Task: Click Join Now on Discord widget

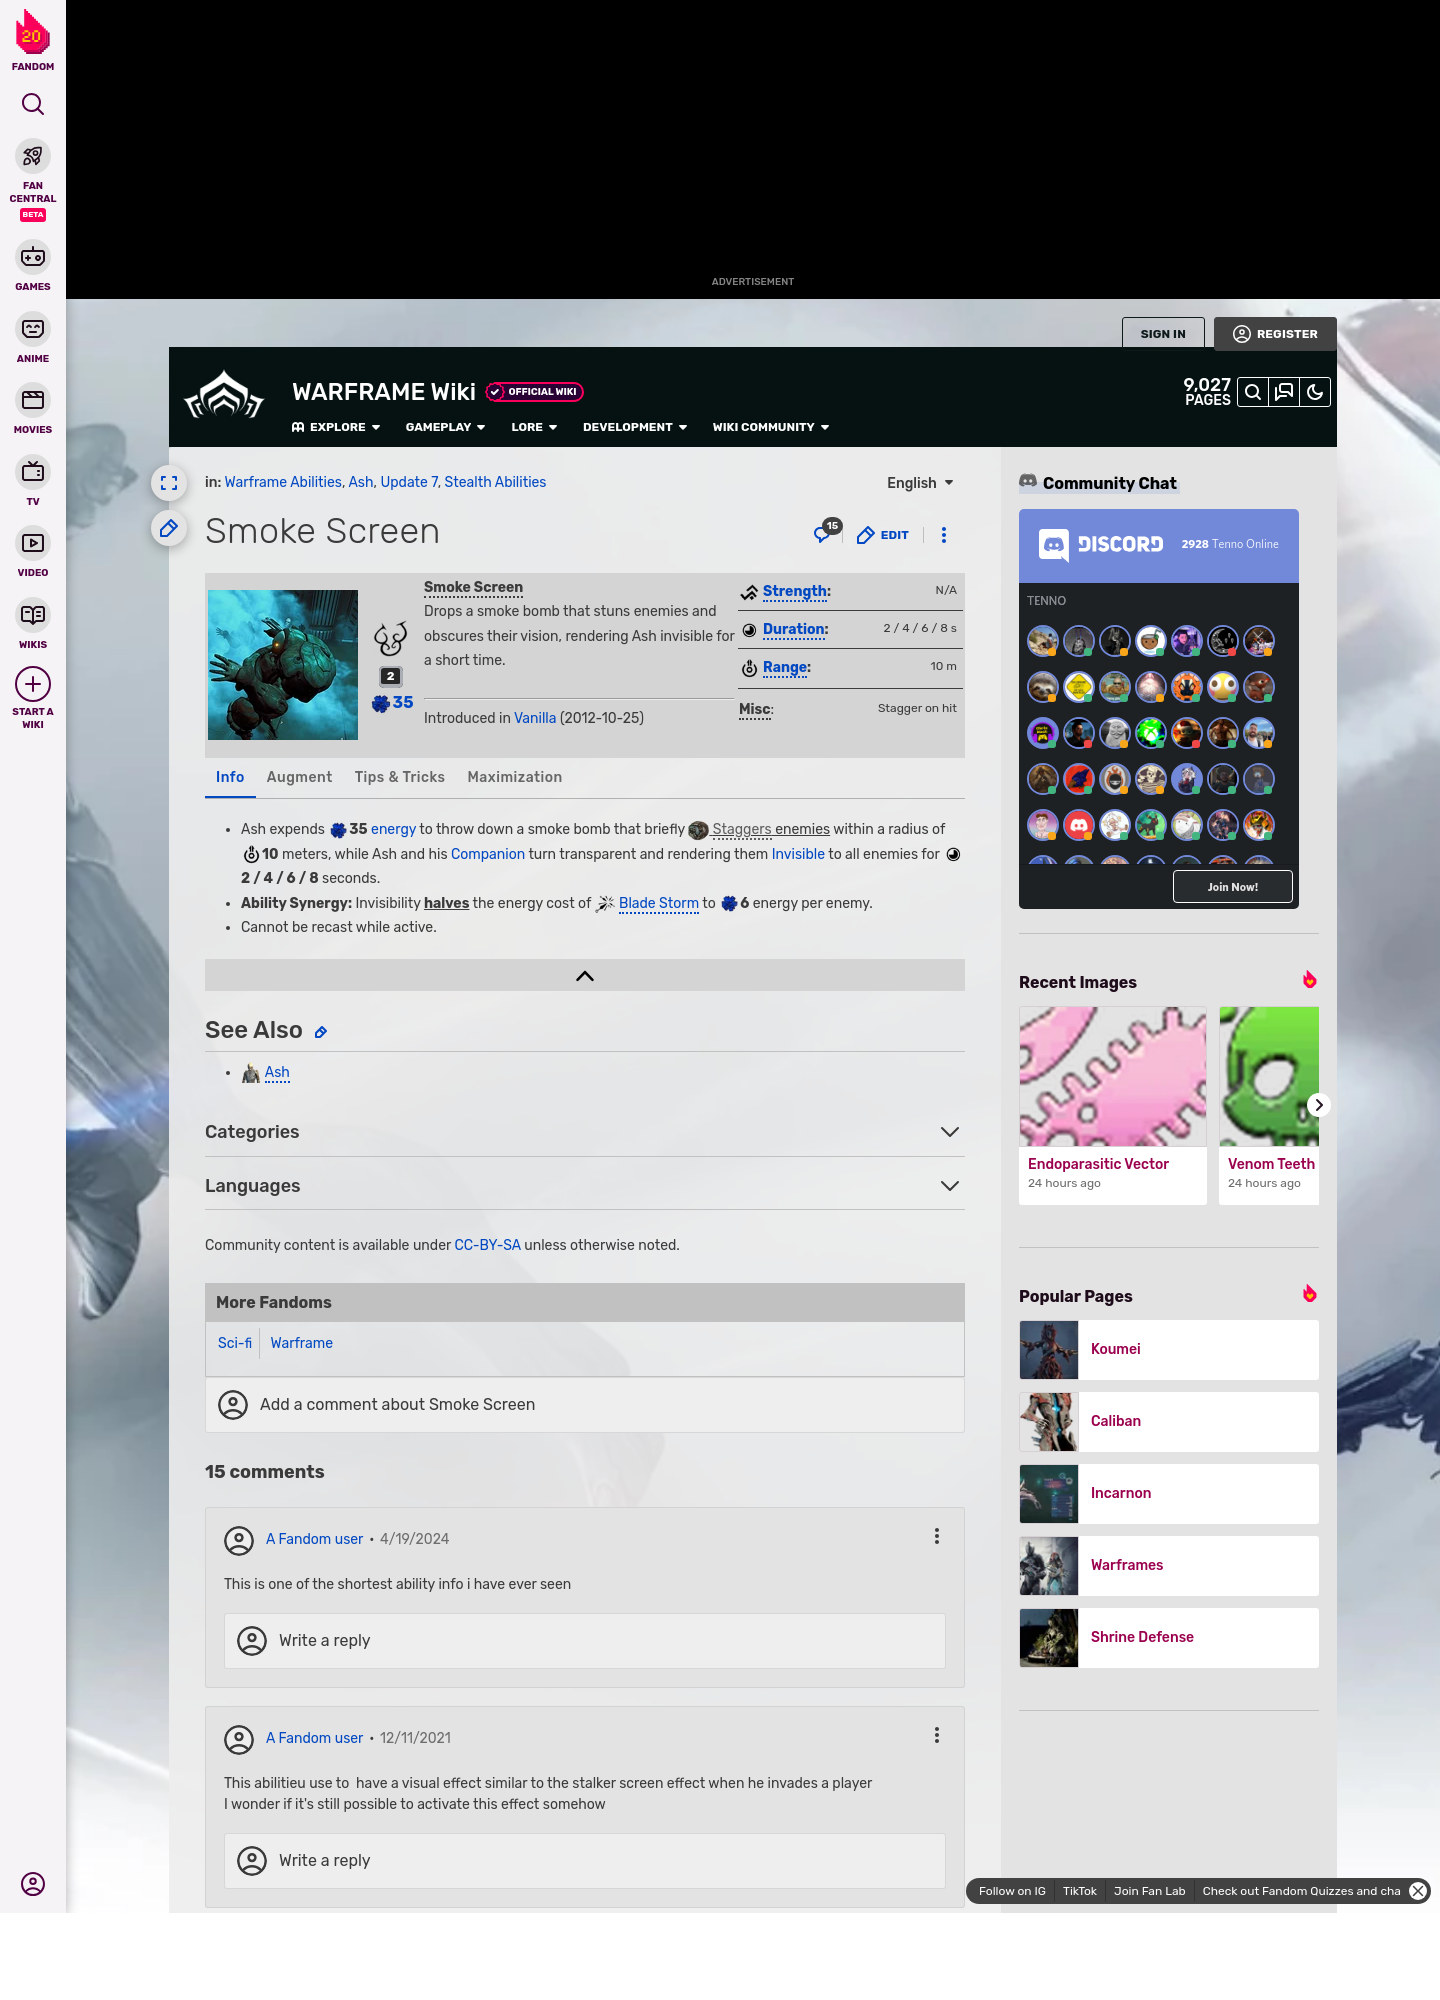Action: (1233, 887)
